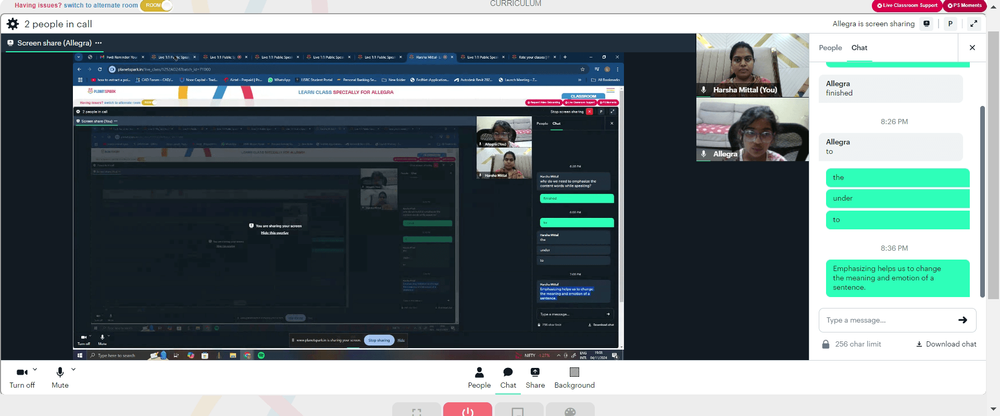Click Windows search box in shared screen taskbar
Viewport: 1000px width, 416px height.
point(117,355)
